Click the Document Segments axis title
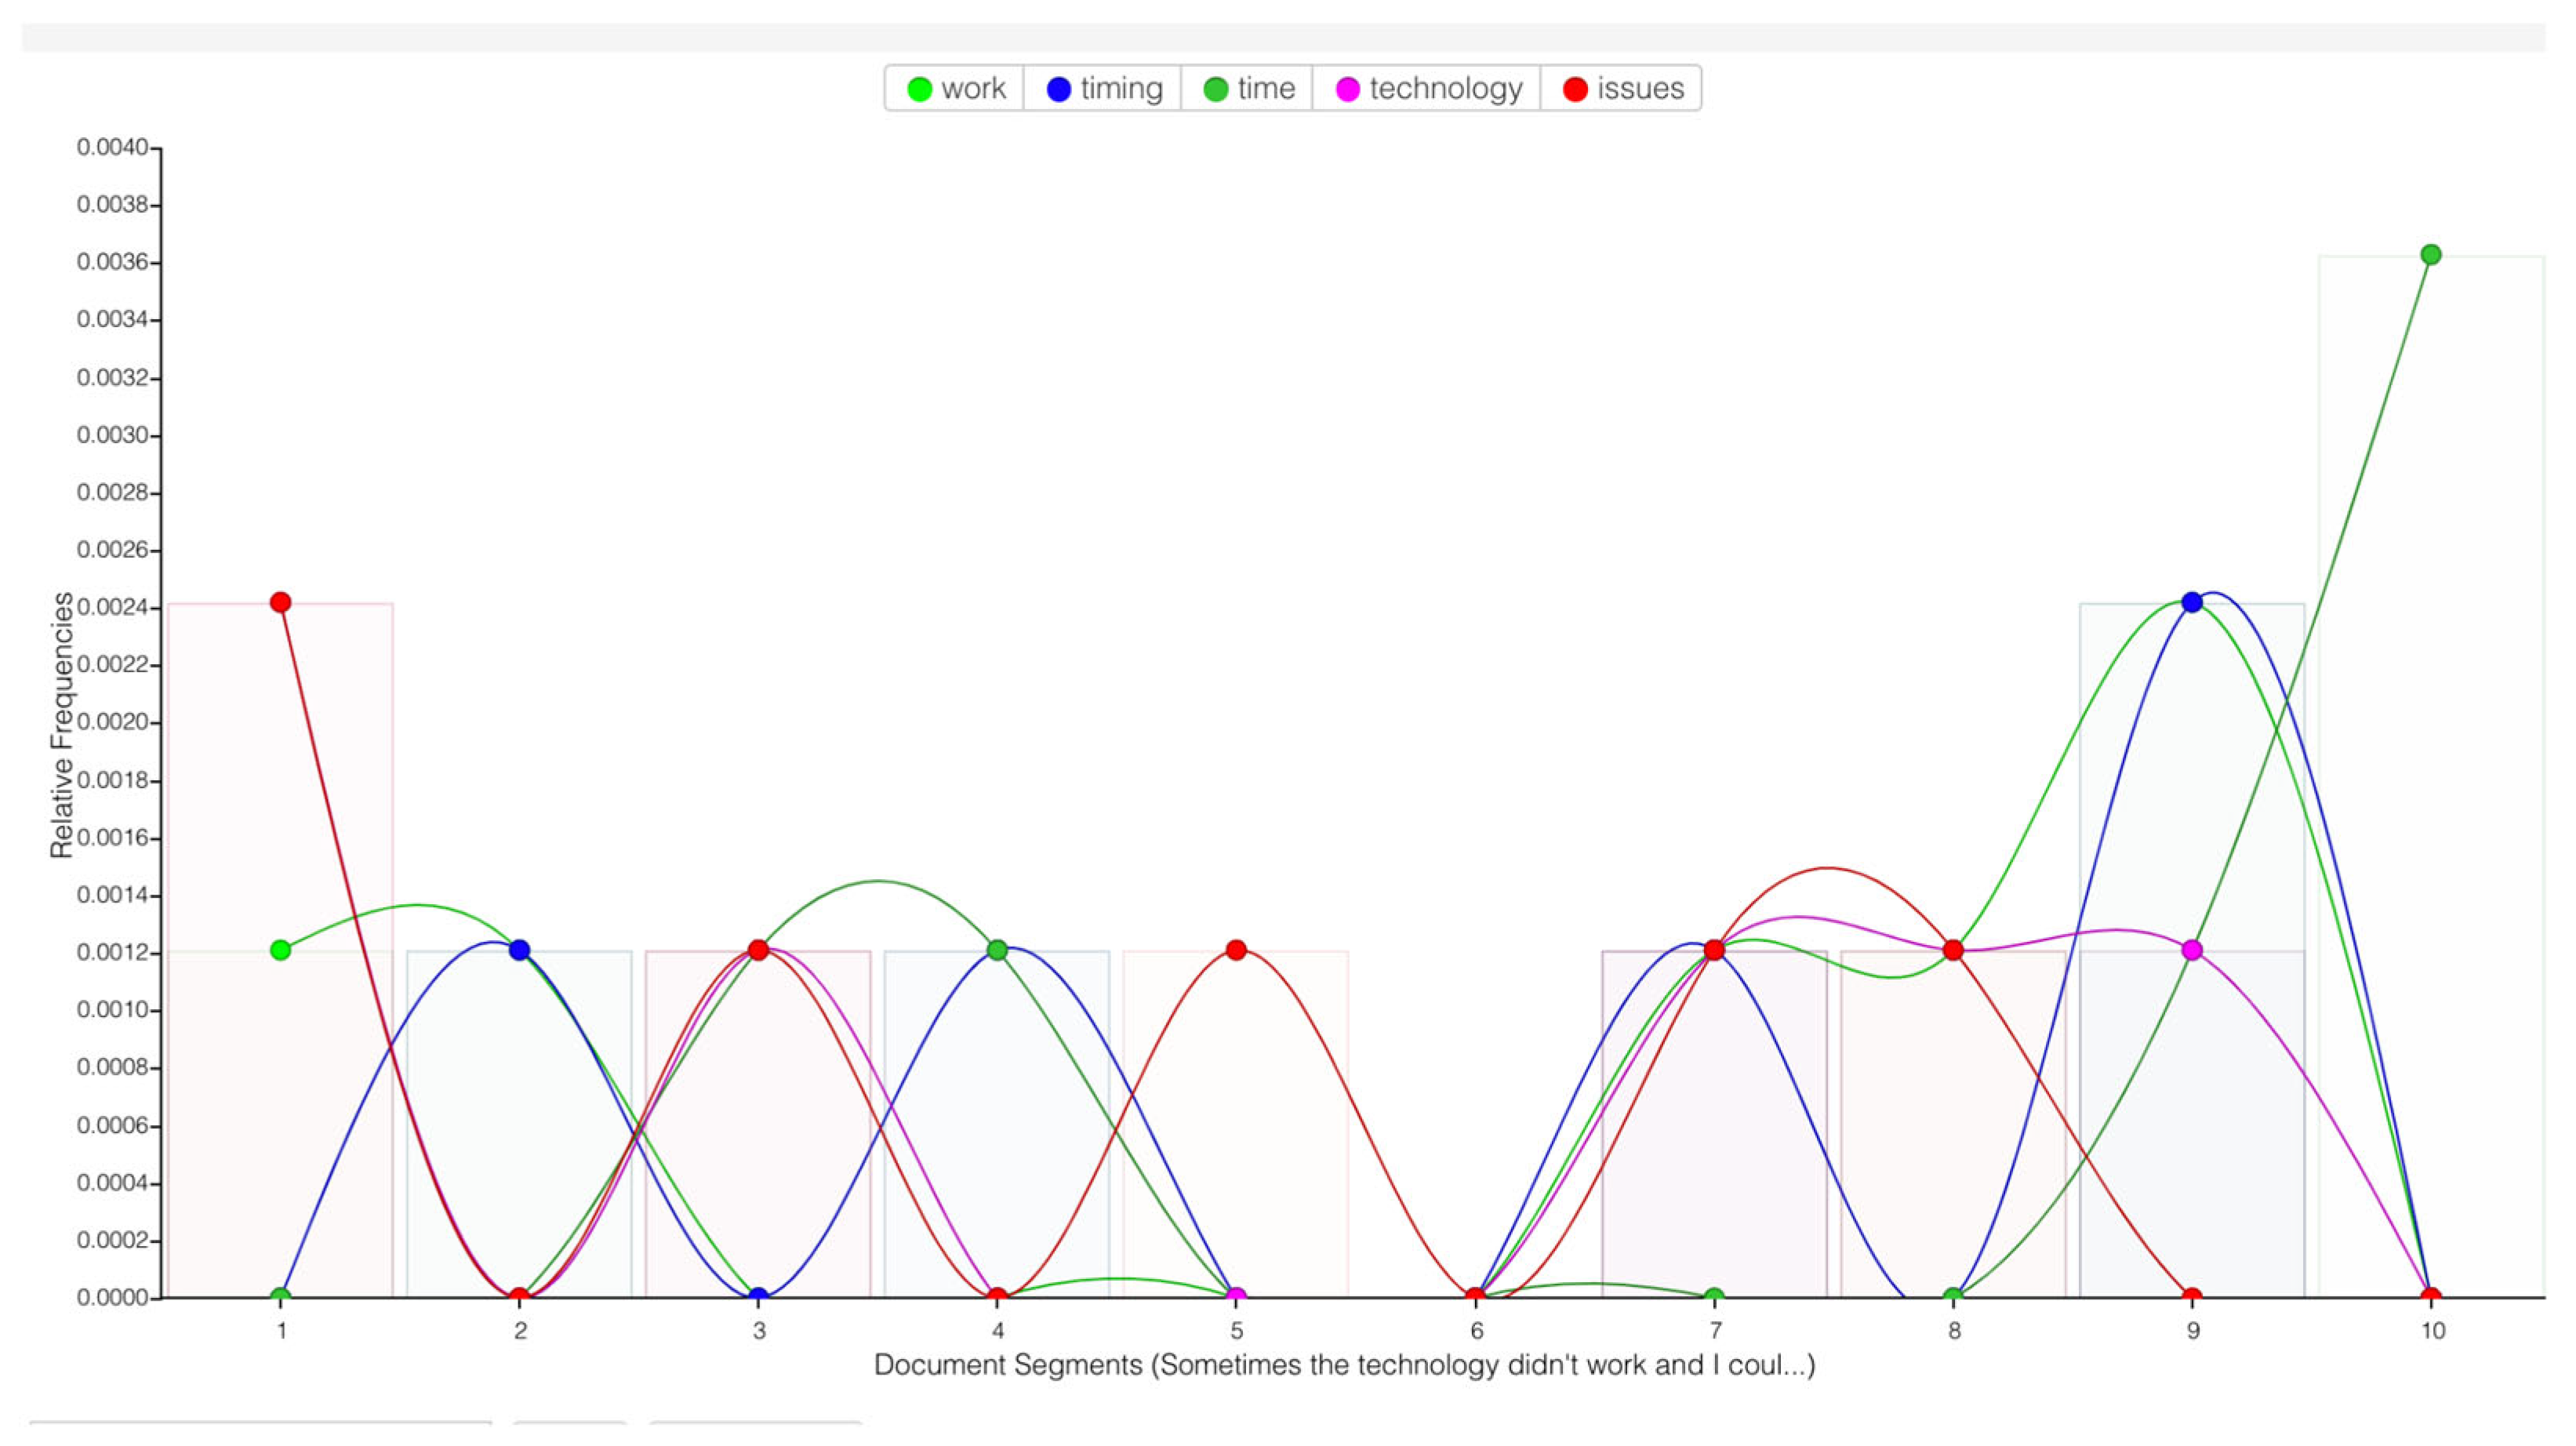Image resolution: width=2576 pixels, height=1446 pixels. click(x=1344, y=1365)
